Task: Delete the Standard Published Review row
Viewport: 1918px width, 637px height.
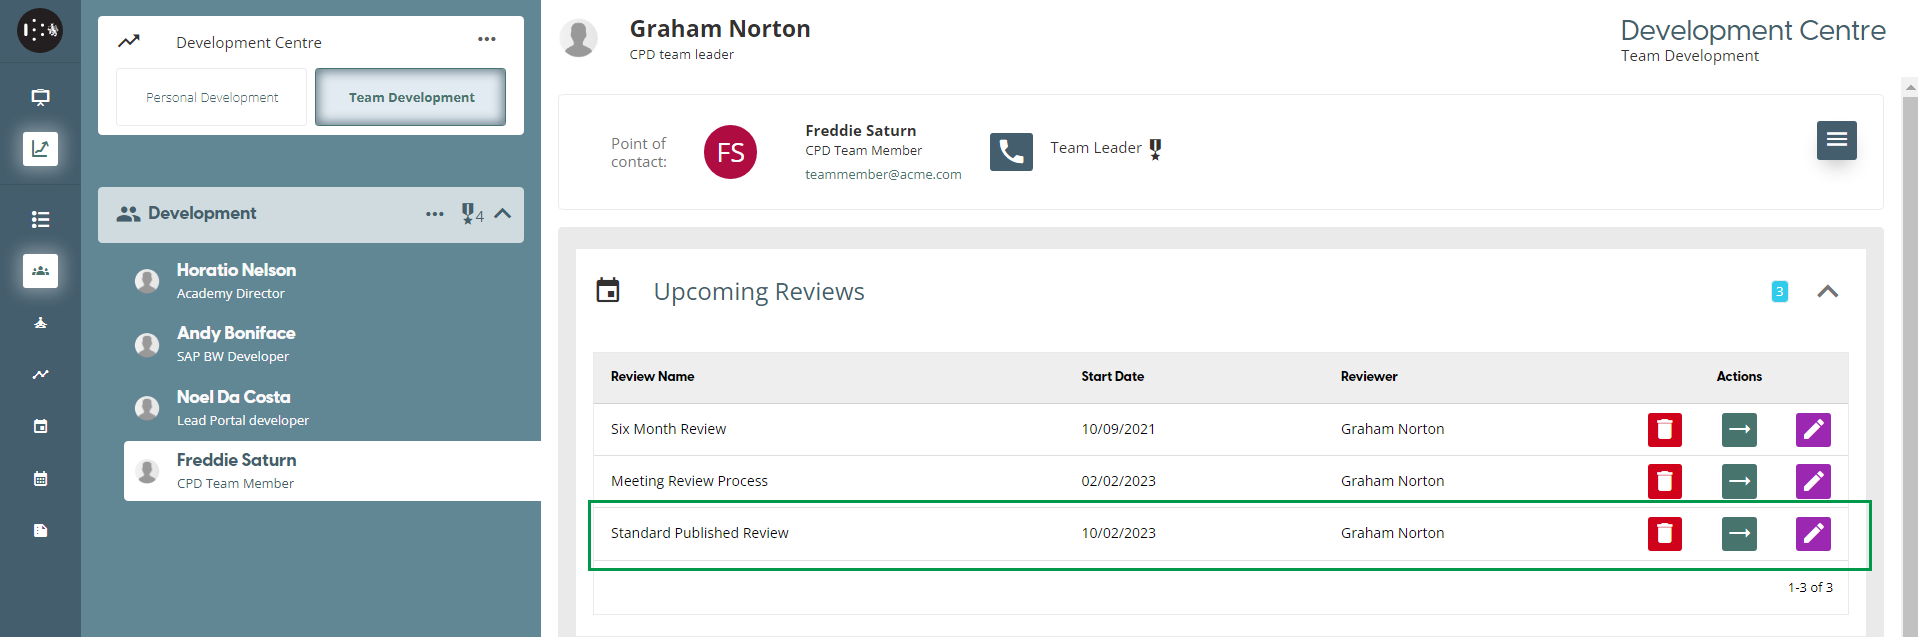Action: coord(1664,534)
